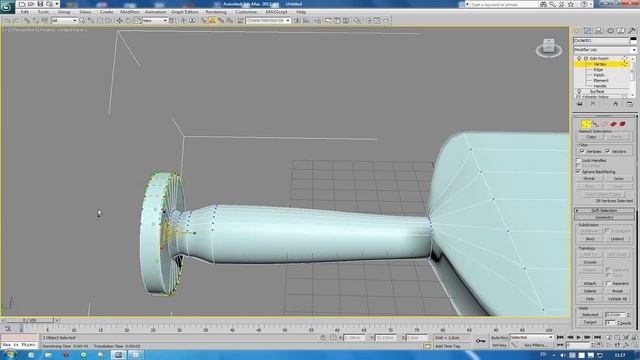Screen dimensions: 640x360
Task: Open the reference coordinate system 'View' dropdown
Action: 155,20
